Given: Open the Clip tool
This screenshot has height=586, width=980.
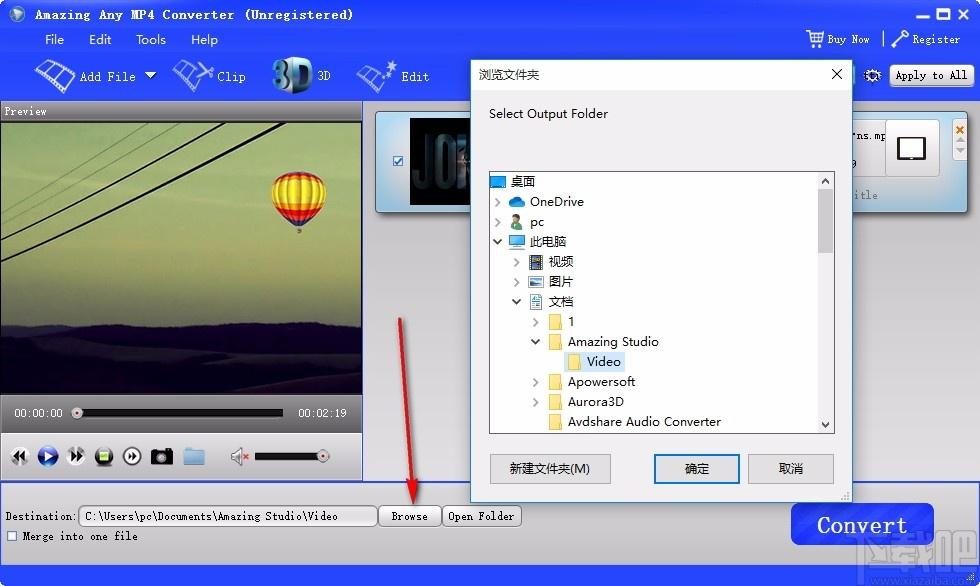Looking at the screenshot, I should [209, 76].
